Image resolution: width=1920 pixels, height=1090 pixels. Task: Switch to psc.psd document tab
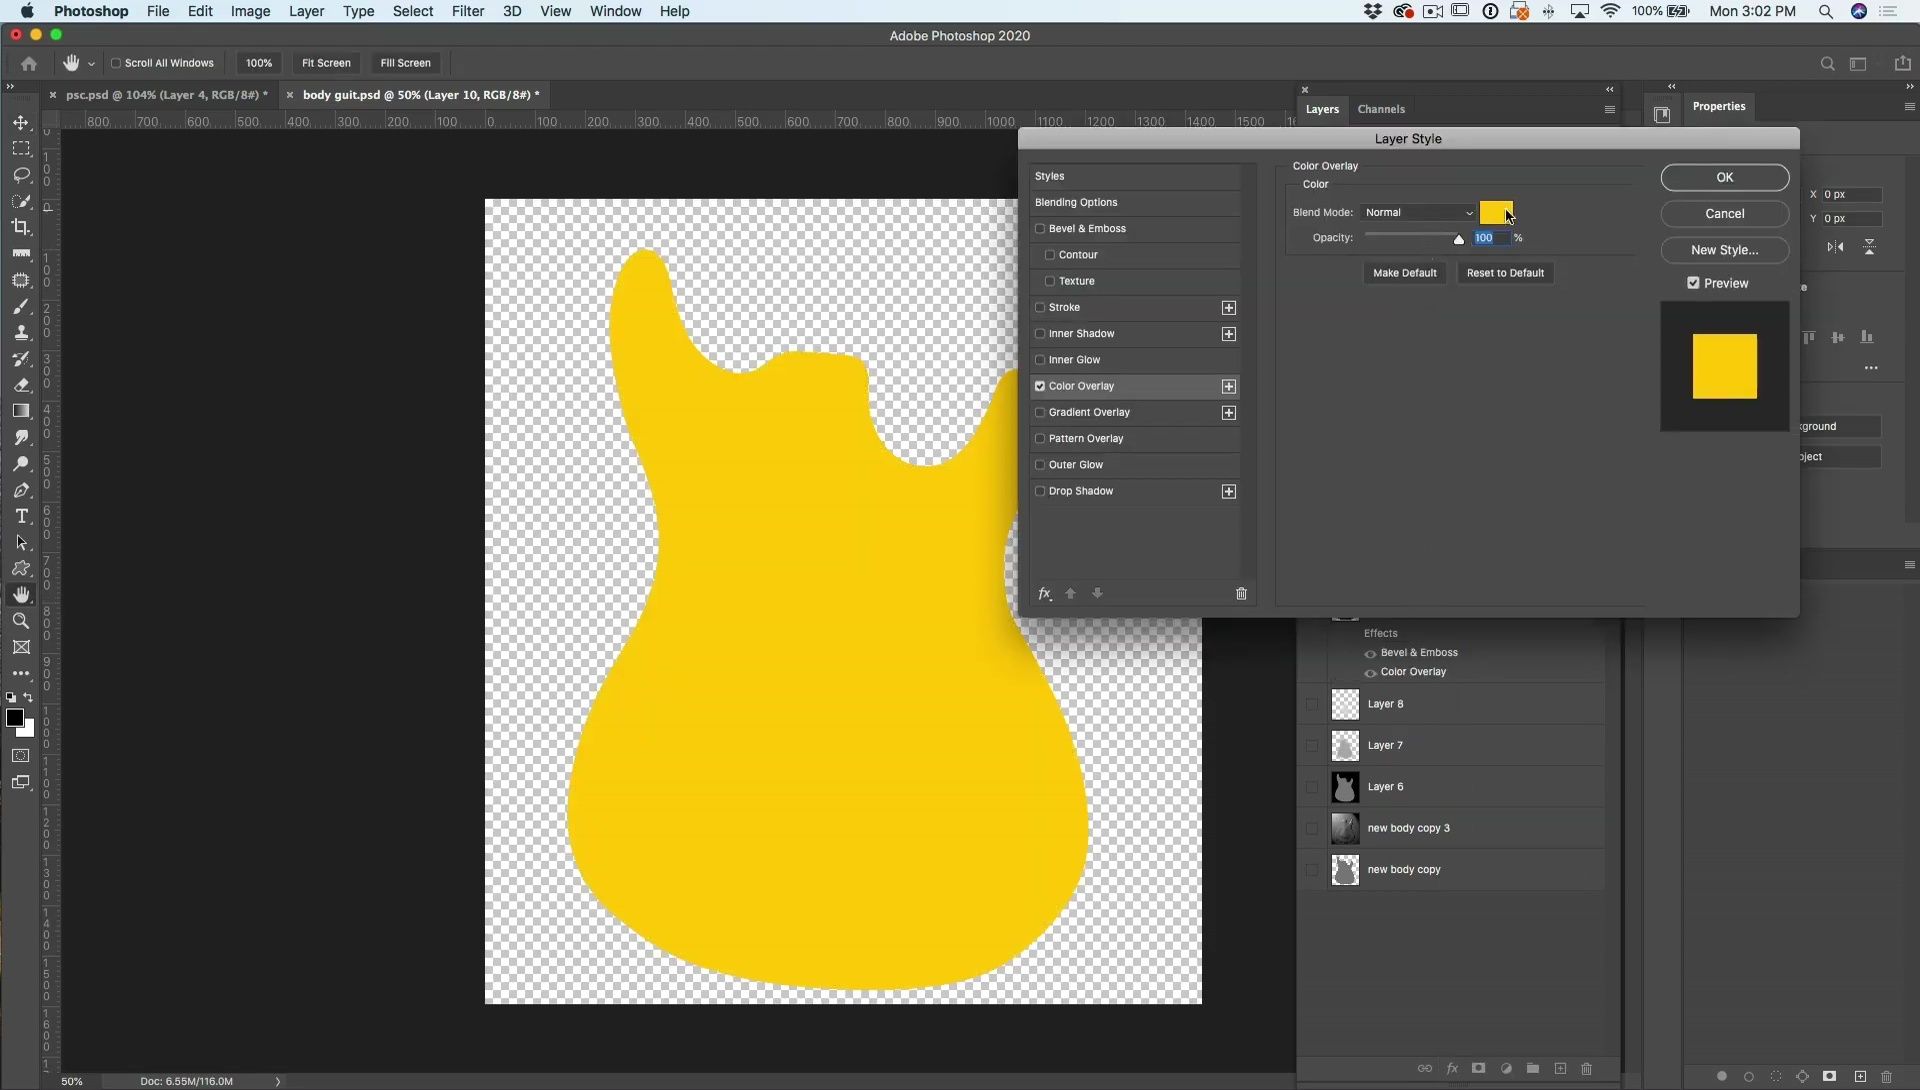coord(166,95)
